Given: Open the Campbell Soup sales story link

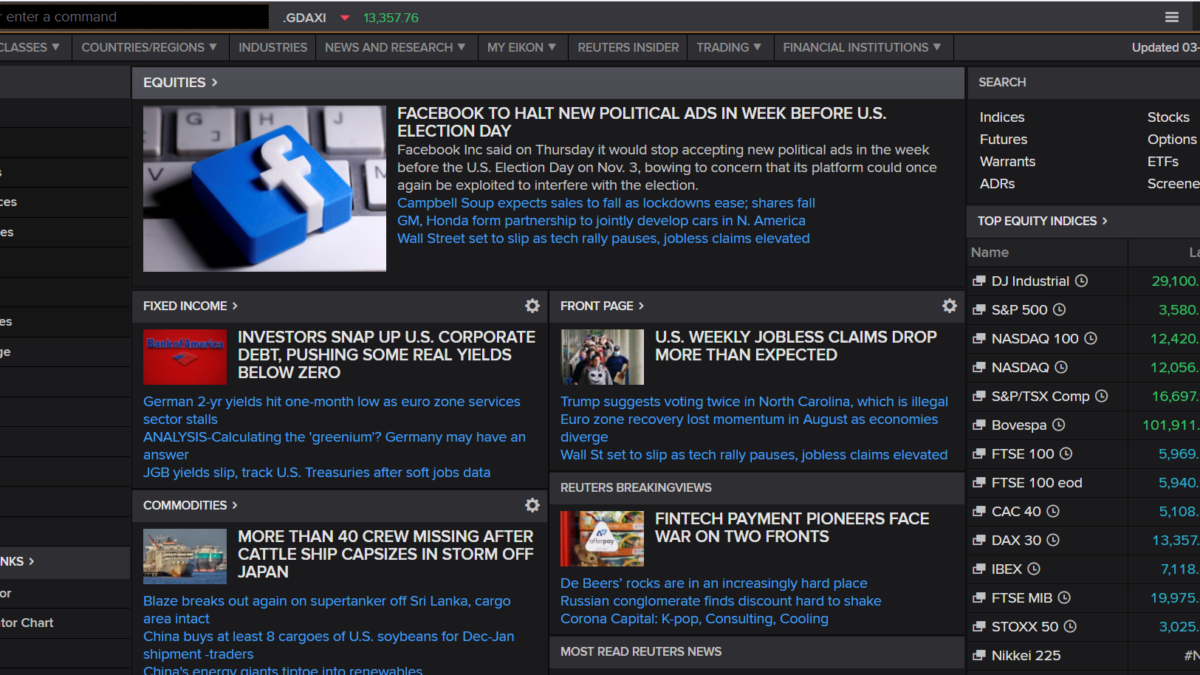Looking at the screenshot, I should click(606, 203).
